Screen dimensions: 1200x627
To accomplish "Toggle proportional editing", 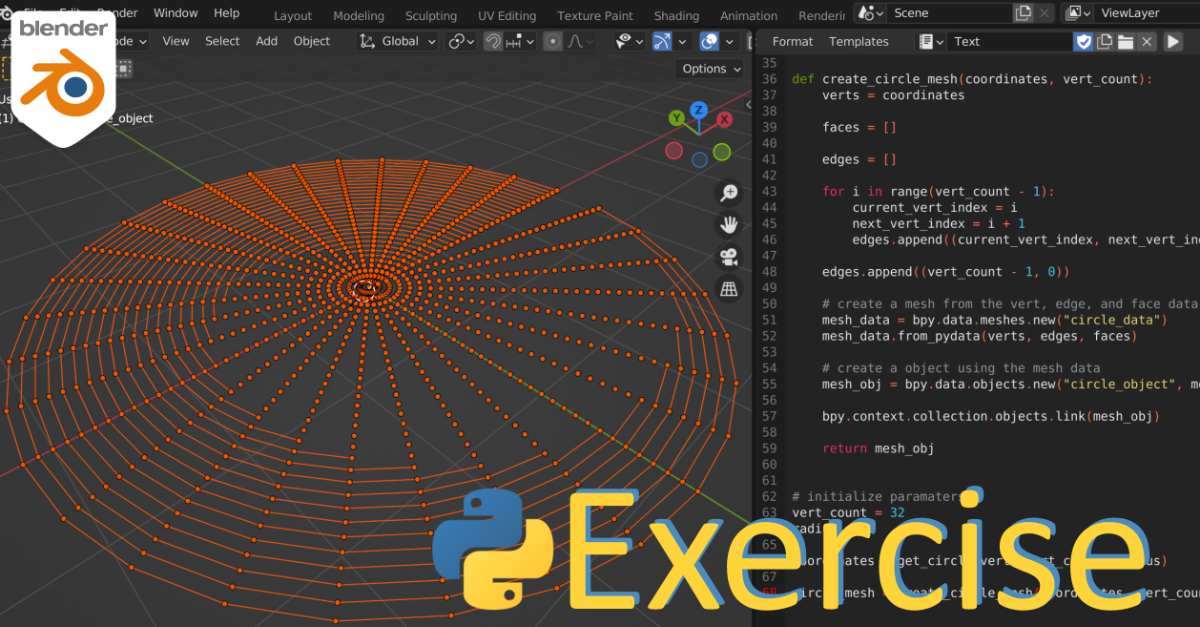I will tap(552, 41).
